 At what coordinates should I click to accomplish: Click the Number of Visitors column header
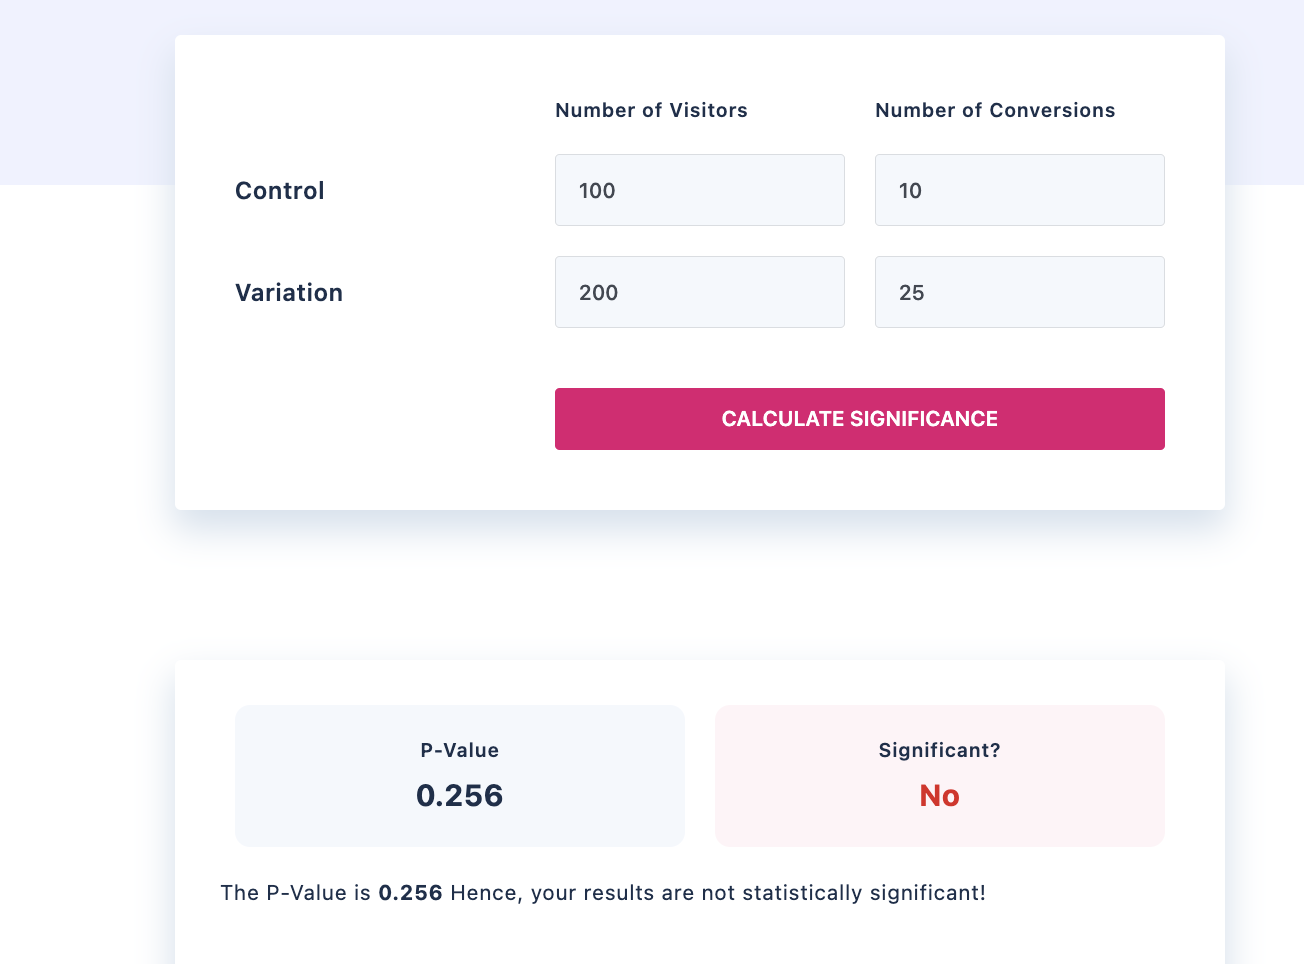(x=651, y=110)
